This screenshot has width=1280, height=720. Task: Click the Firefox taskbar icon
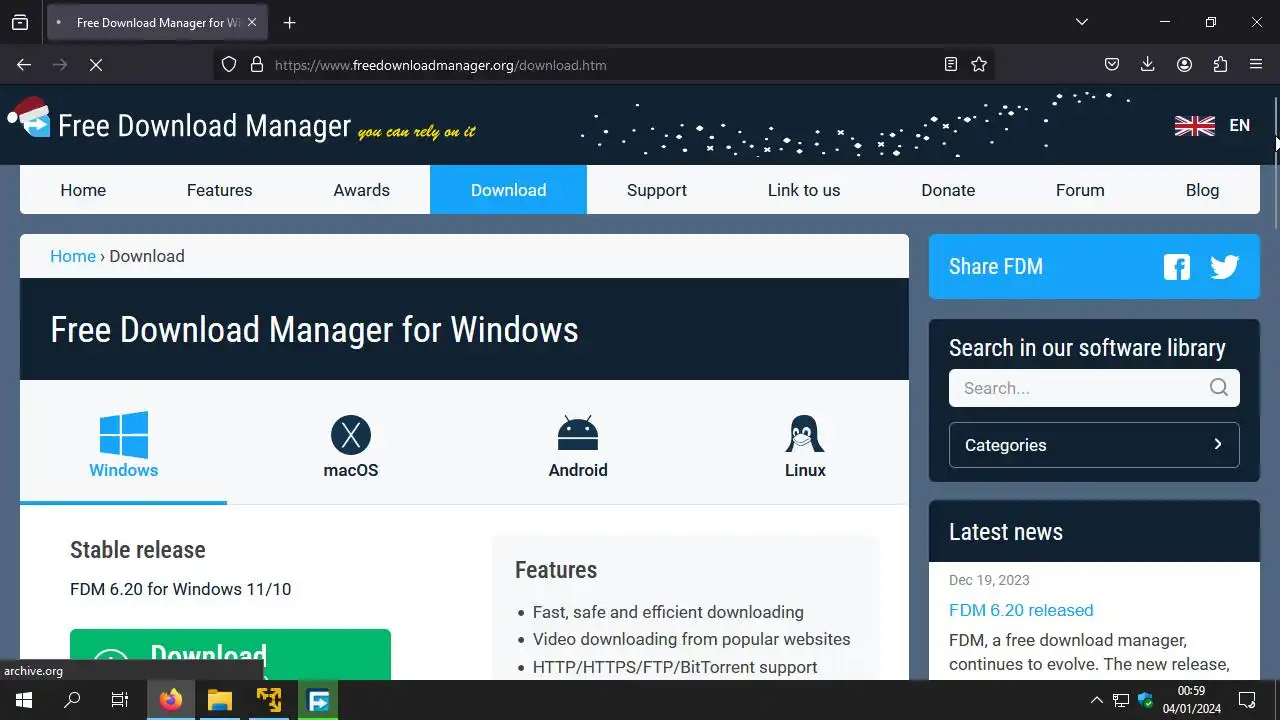point(171,700)
